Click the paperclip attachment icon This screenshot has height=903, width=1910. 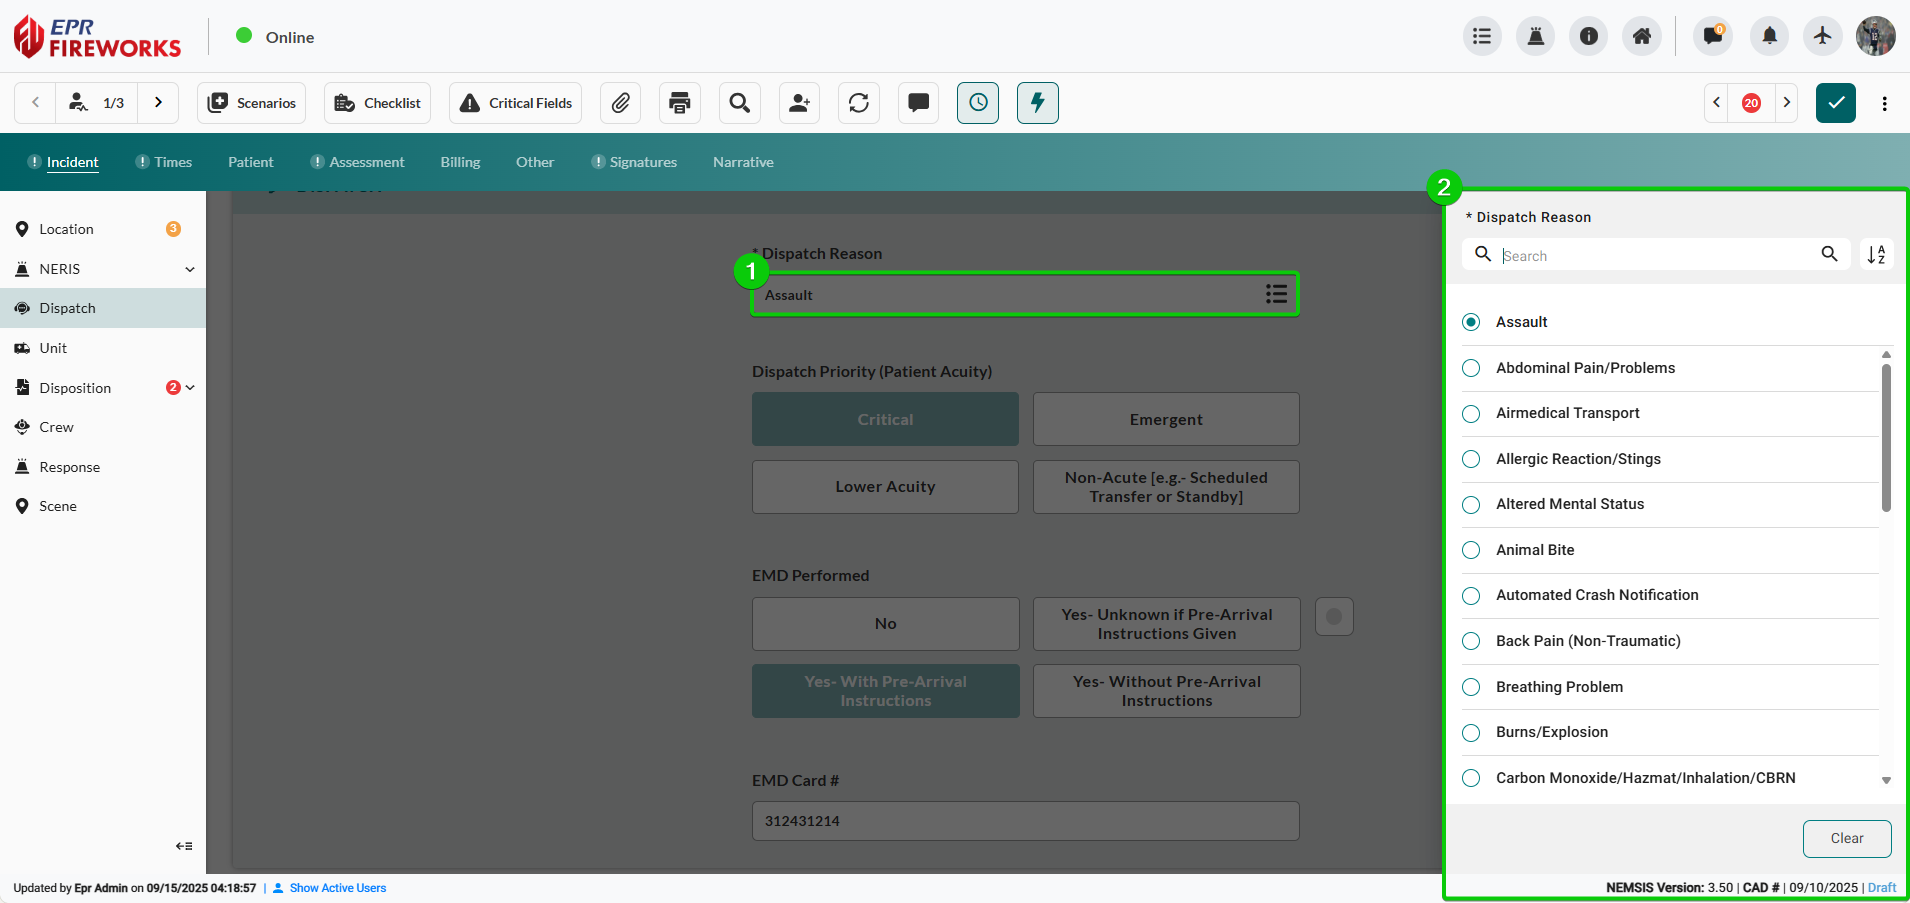click(x=620, y=103)
